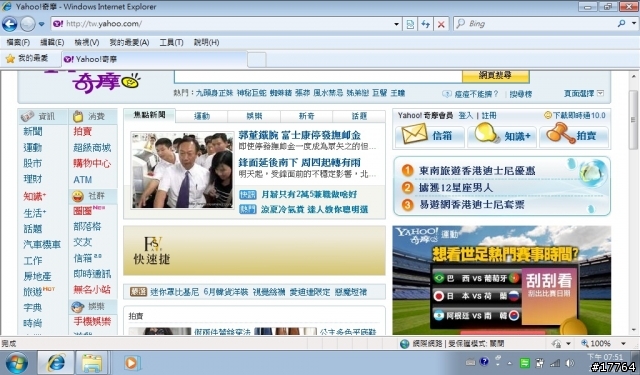Click the 註冊 link
This screenshot has width=640, height=375.
(x=489, y=116)
